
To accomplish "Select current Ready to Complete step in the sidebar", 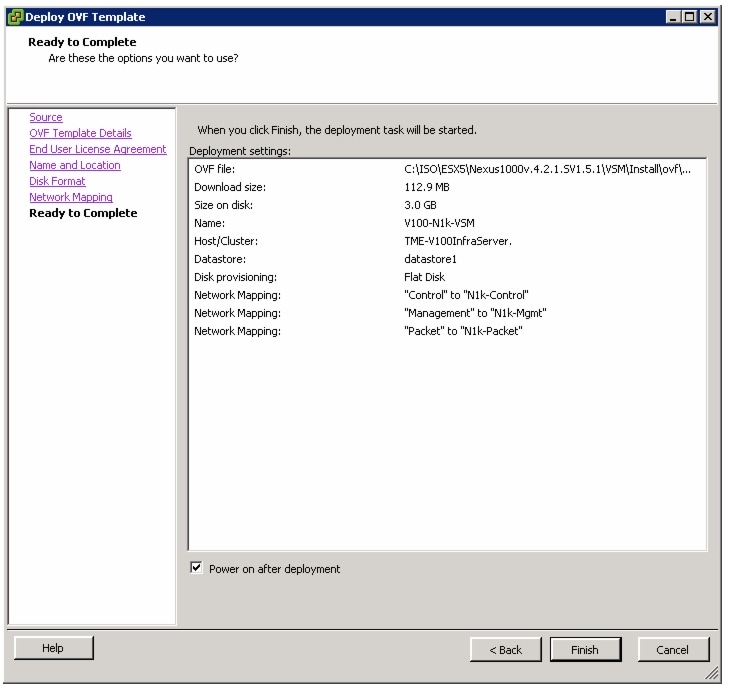I will point(83,213).
